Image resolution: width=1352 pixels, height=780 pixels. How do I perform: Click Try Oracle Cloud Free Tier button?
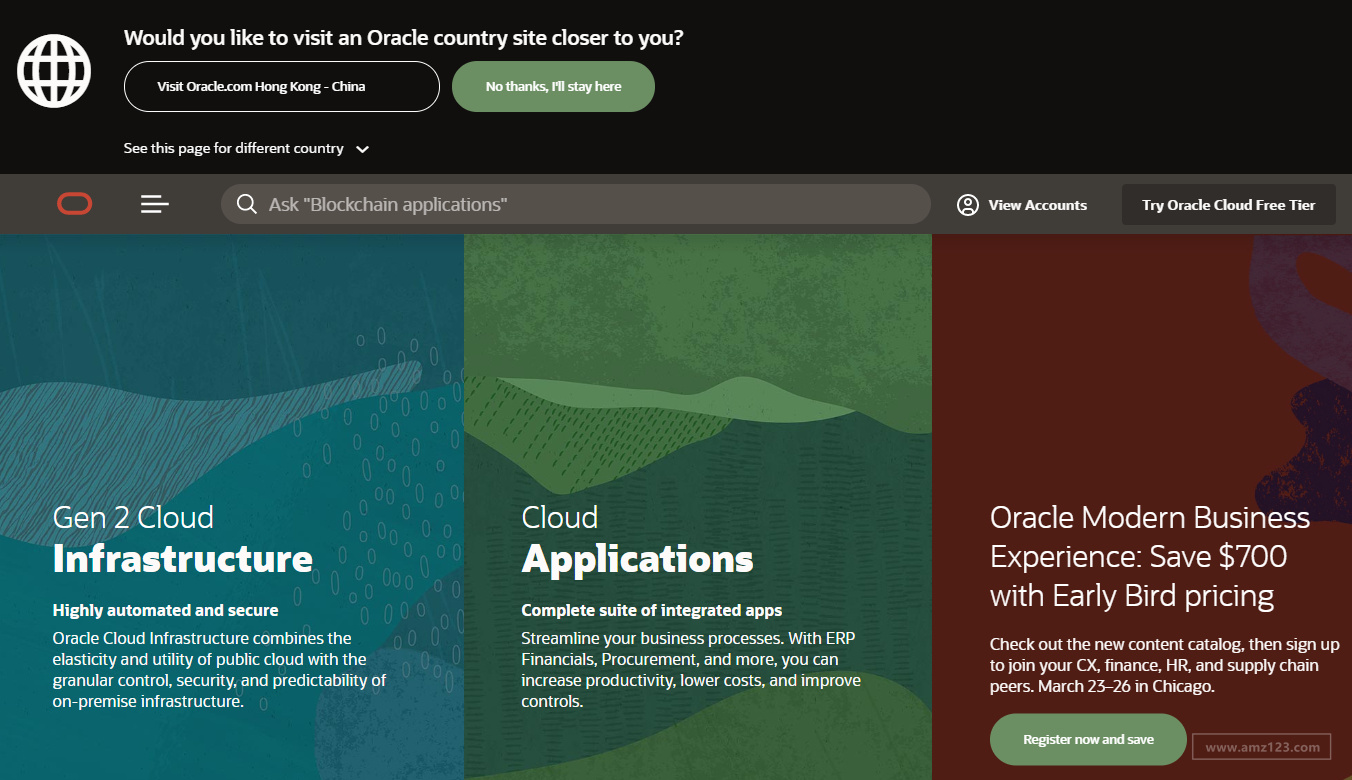click(x=1229, y=205)
